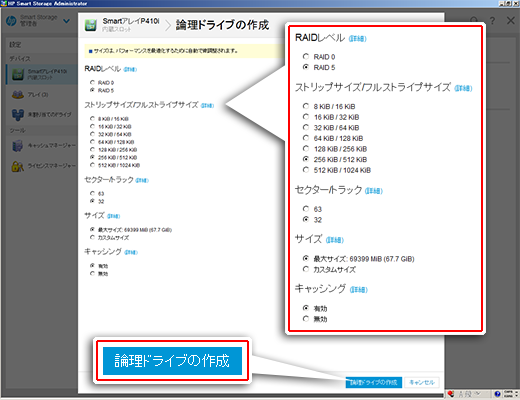Click the Smartアレイ P410i breadcrumb title
The height and width of the screenshot is (400, 520).
tap(131, 21)
